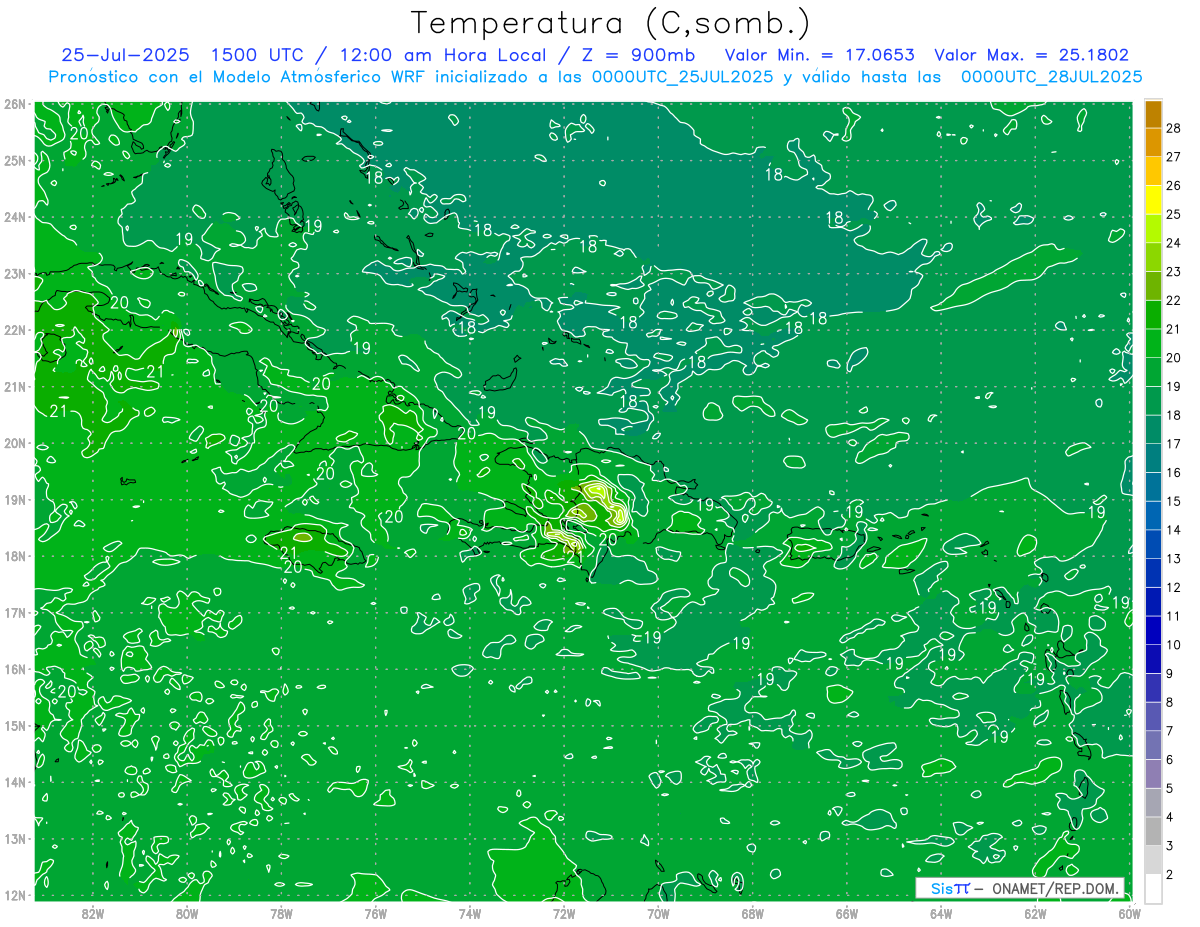
Task: Click the white swatch at the color scale bottom
Action: 1153,888
